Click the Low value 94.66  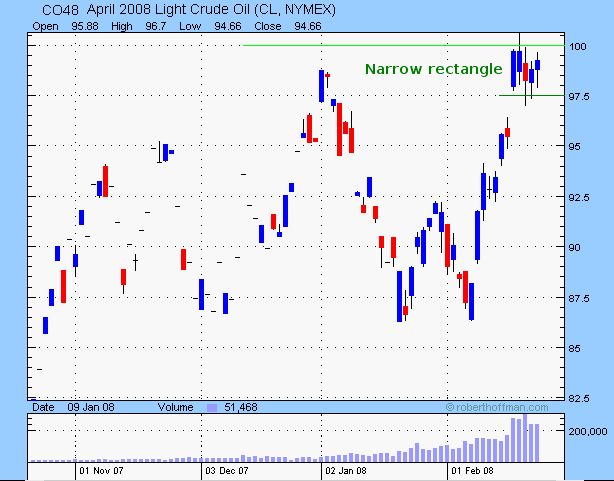point(228,26)
